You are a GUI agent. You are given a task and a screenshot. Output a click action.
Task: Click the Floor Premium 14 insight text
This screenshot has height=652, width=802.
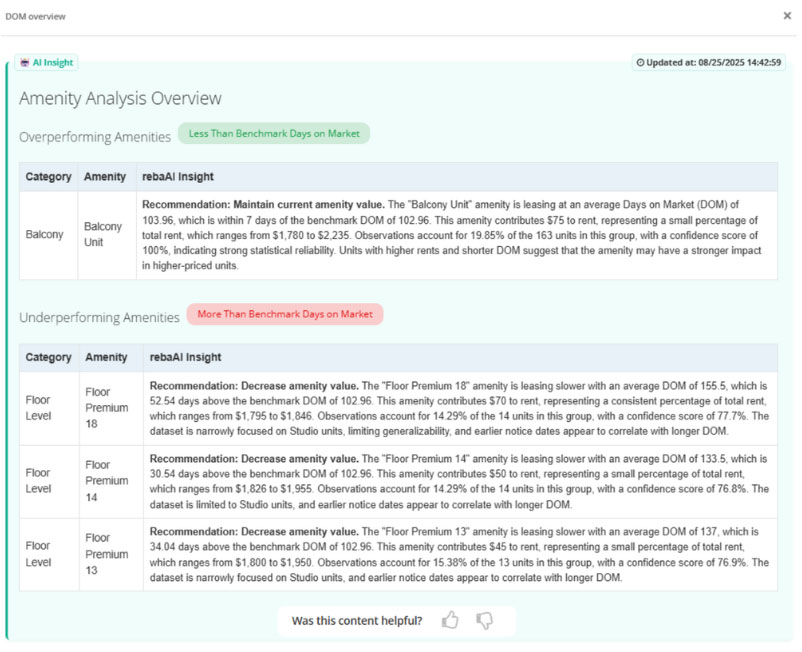[459, 481]
